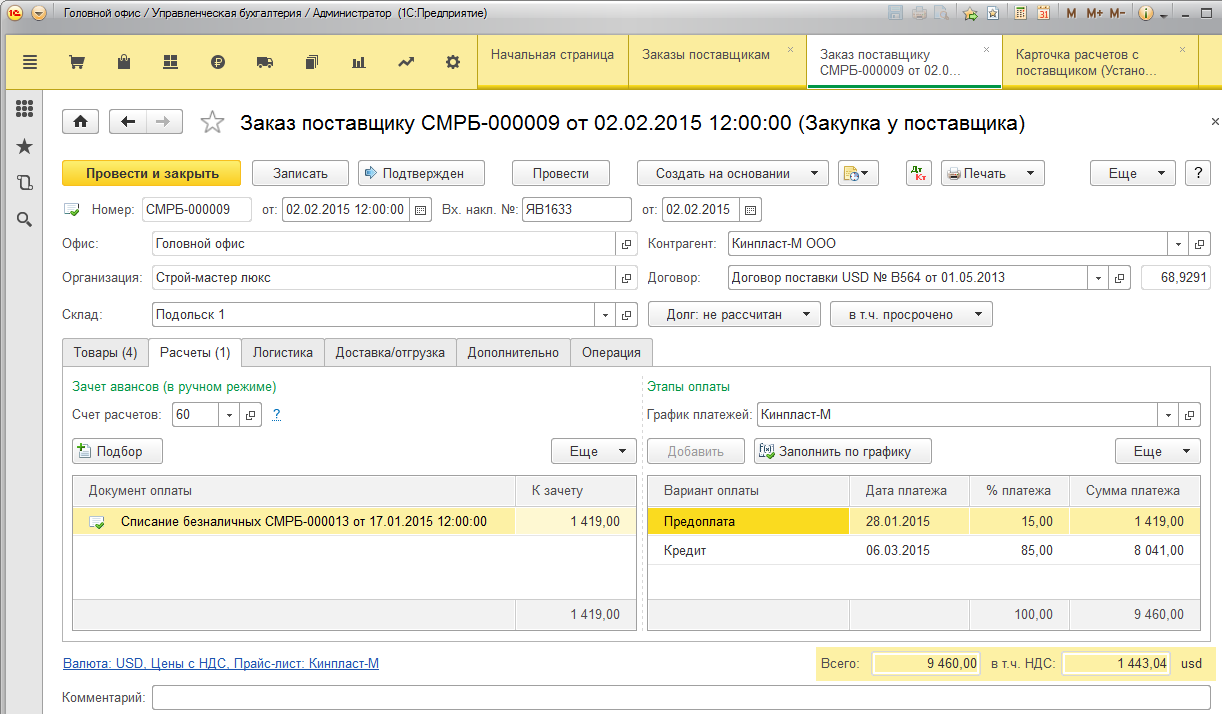Image resolution: width=1222 pixels, height=714 pixels.
Task: Switch to the Доставка/отгрузка tab
Action: click(391, 352)
